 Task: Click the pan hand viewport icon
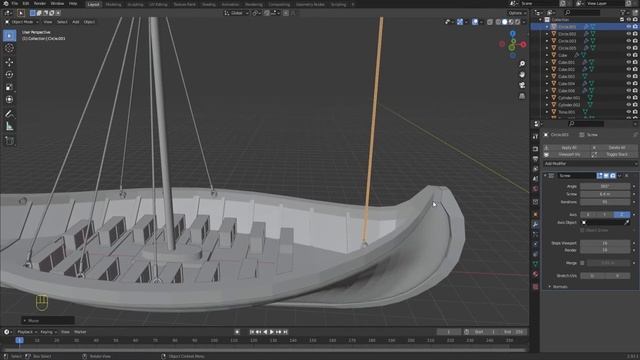click(x=522, y=75)
